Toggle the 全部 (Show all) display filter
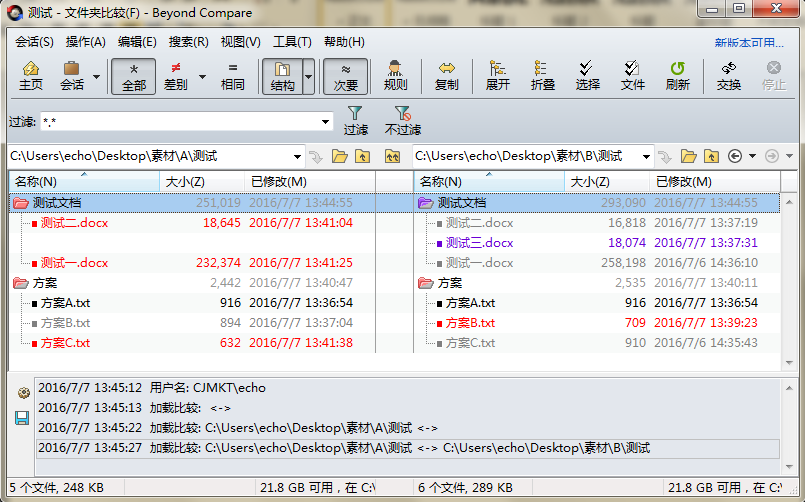The width and height of the screenshot is (805, 502). (133, 75)
